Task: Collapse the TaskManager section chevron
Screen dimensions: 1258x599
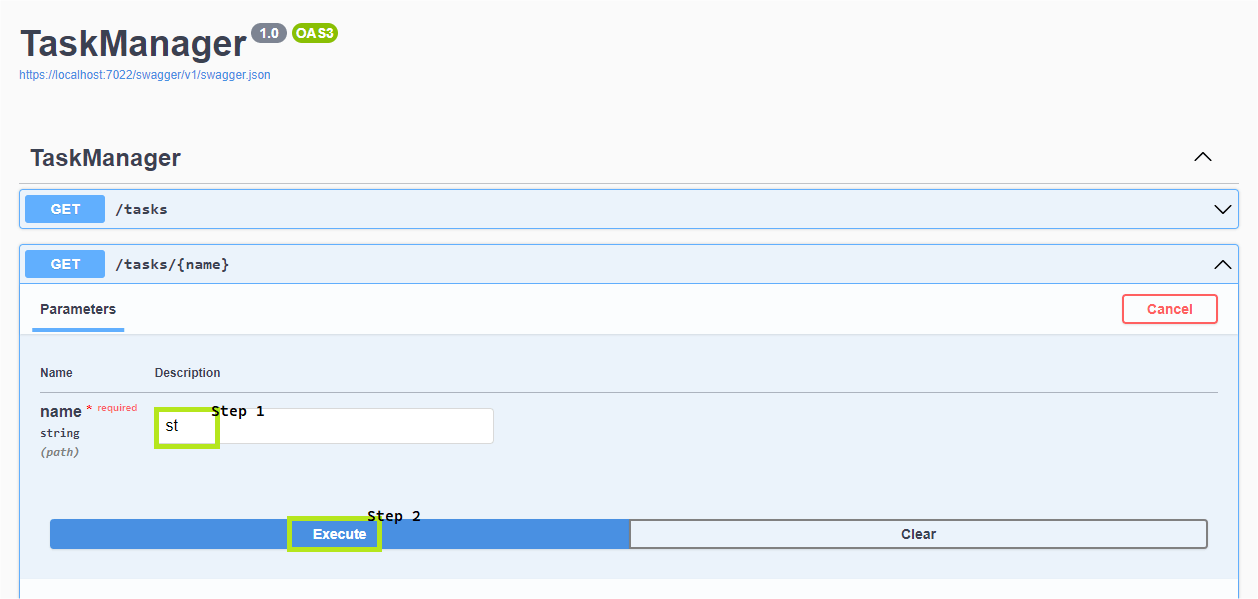Action: (1203, 157)
